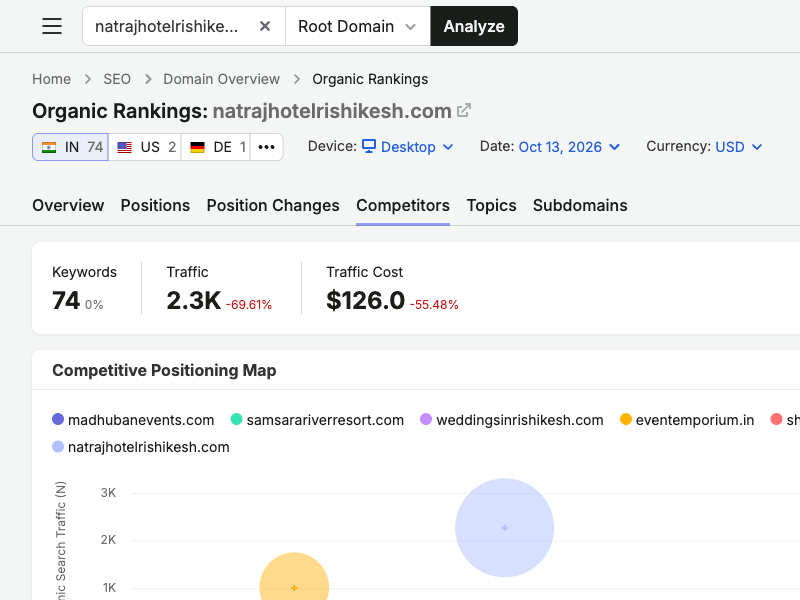800x600 pixels.
Task: Click the breadcrumb chevron after SEO
Action: [148, 79]
